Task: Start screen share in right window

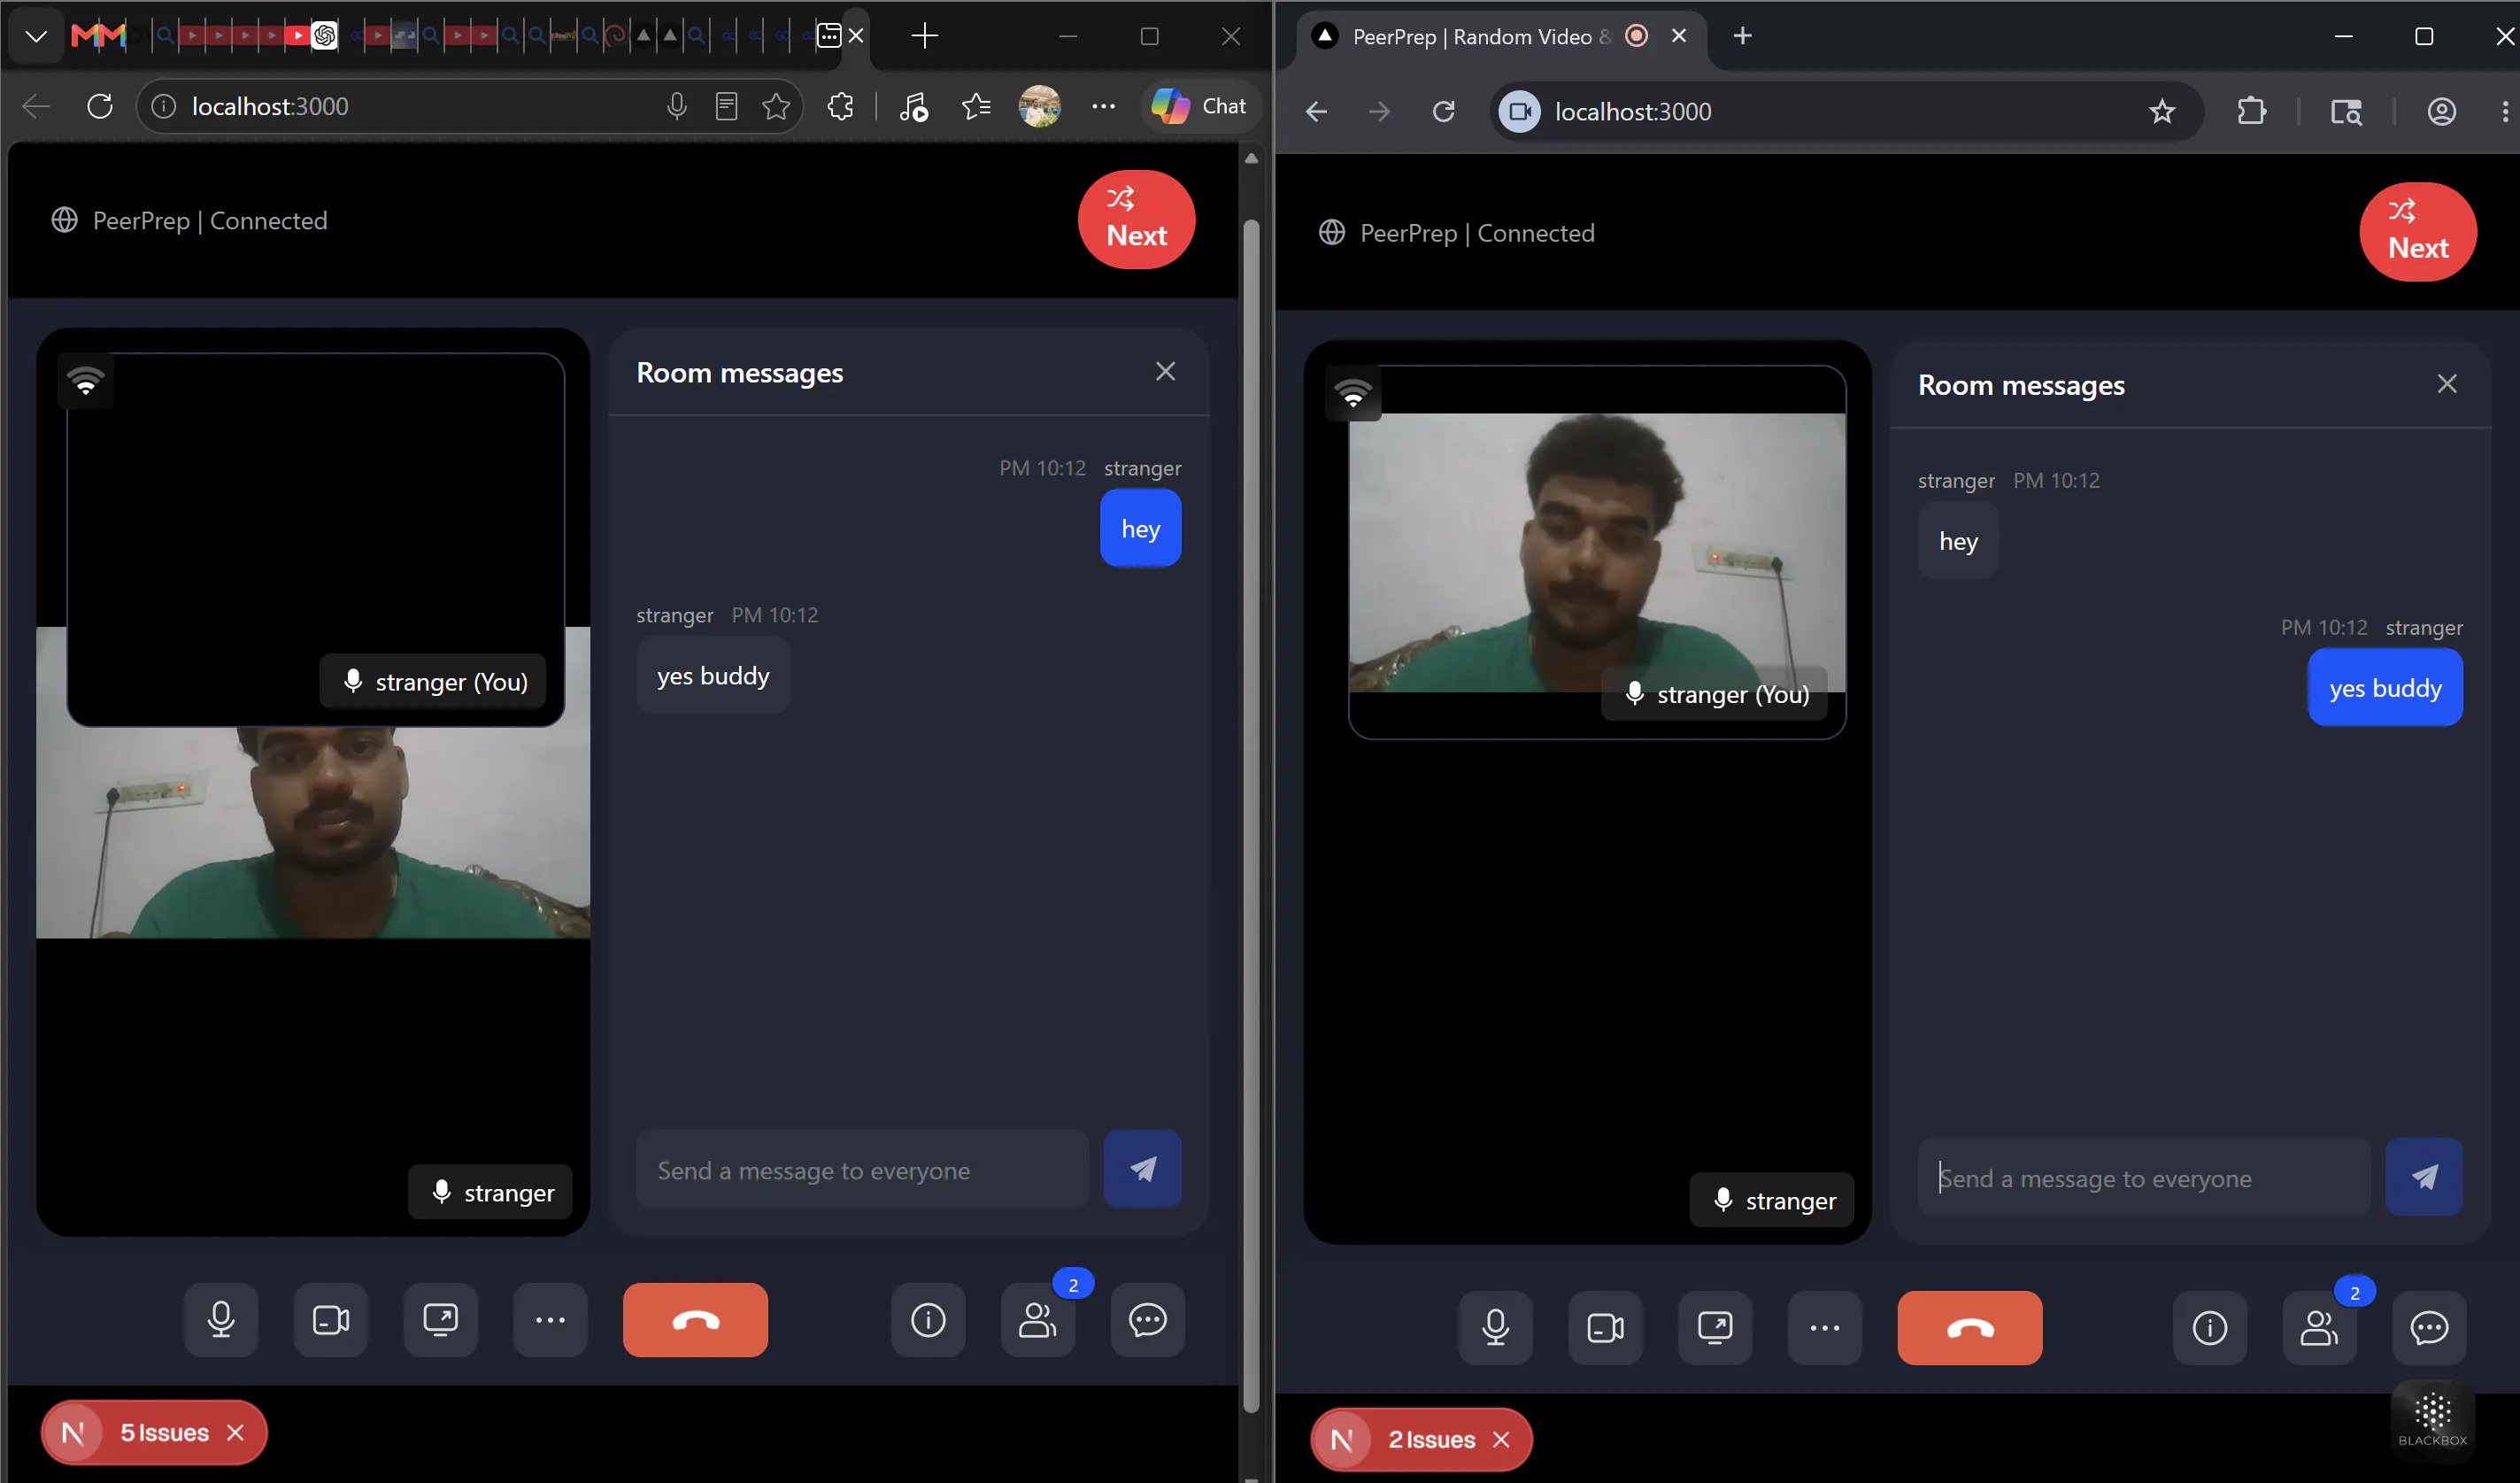Action: 1716,1328
